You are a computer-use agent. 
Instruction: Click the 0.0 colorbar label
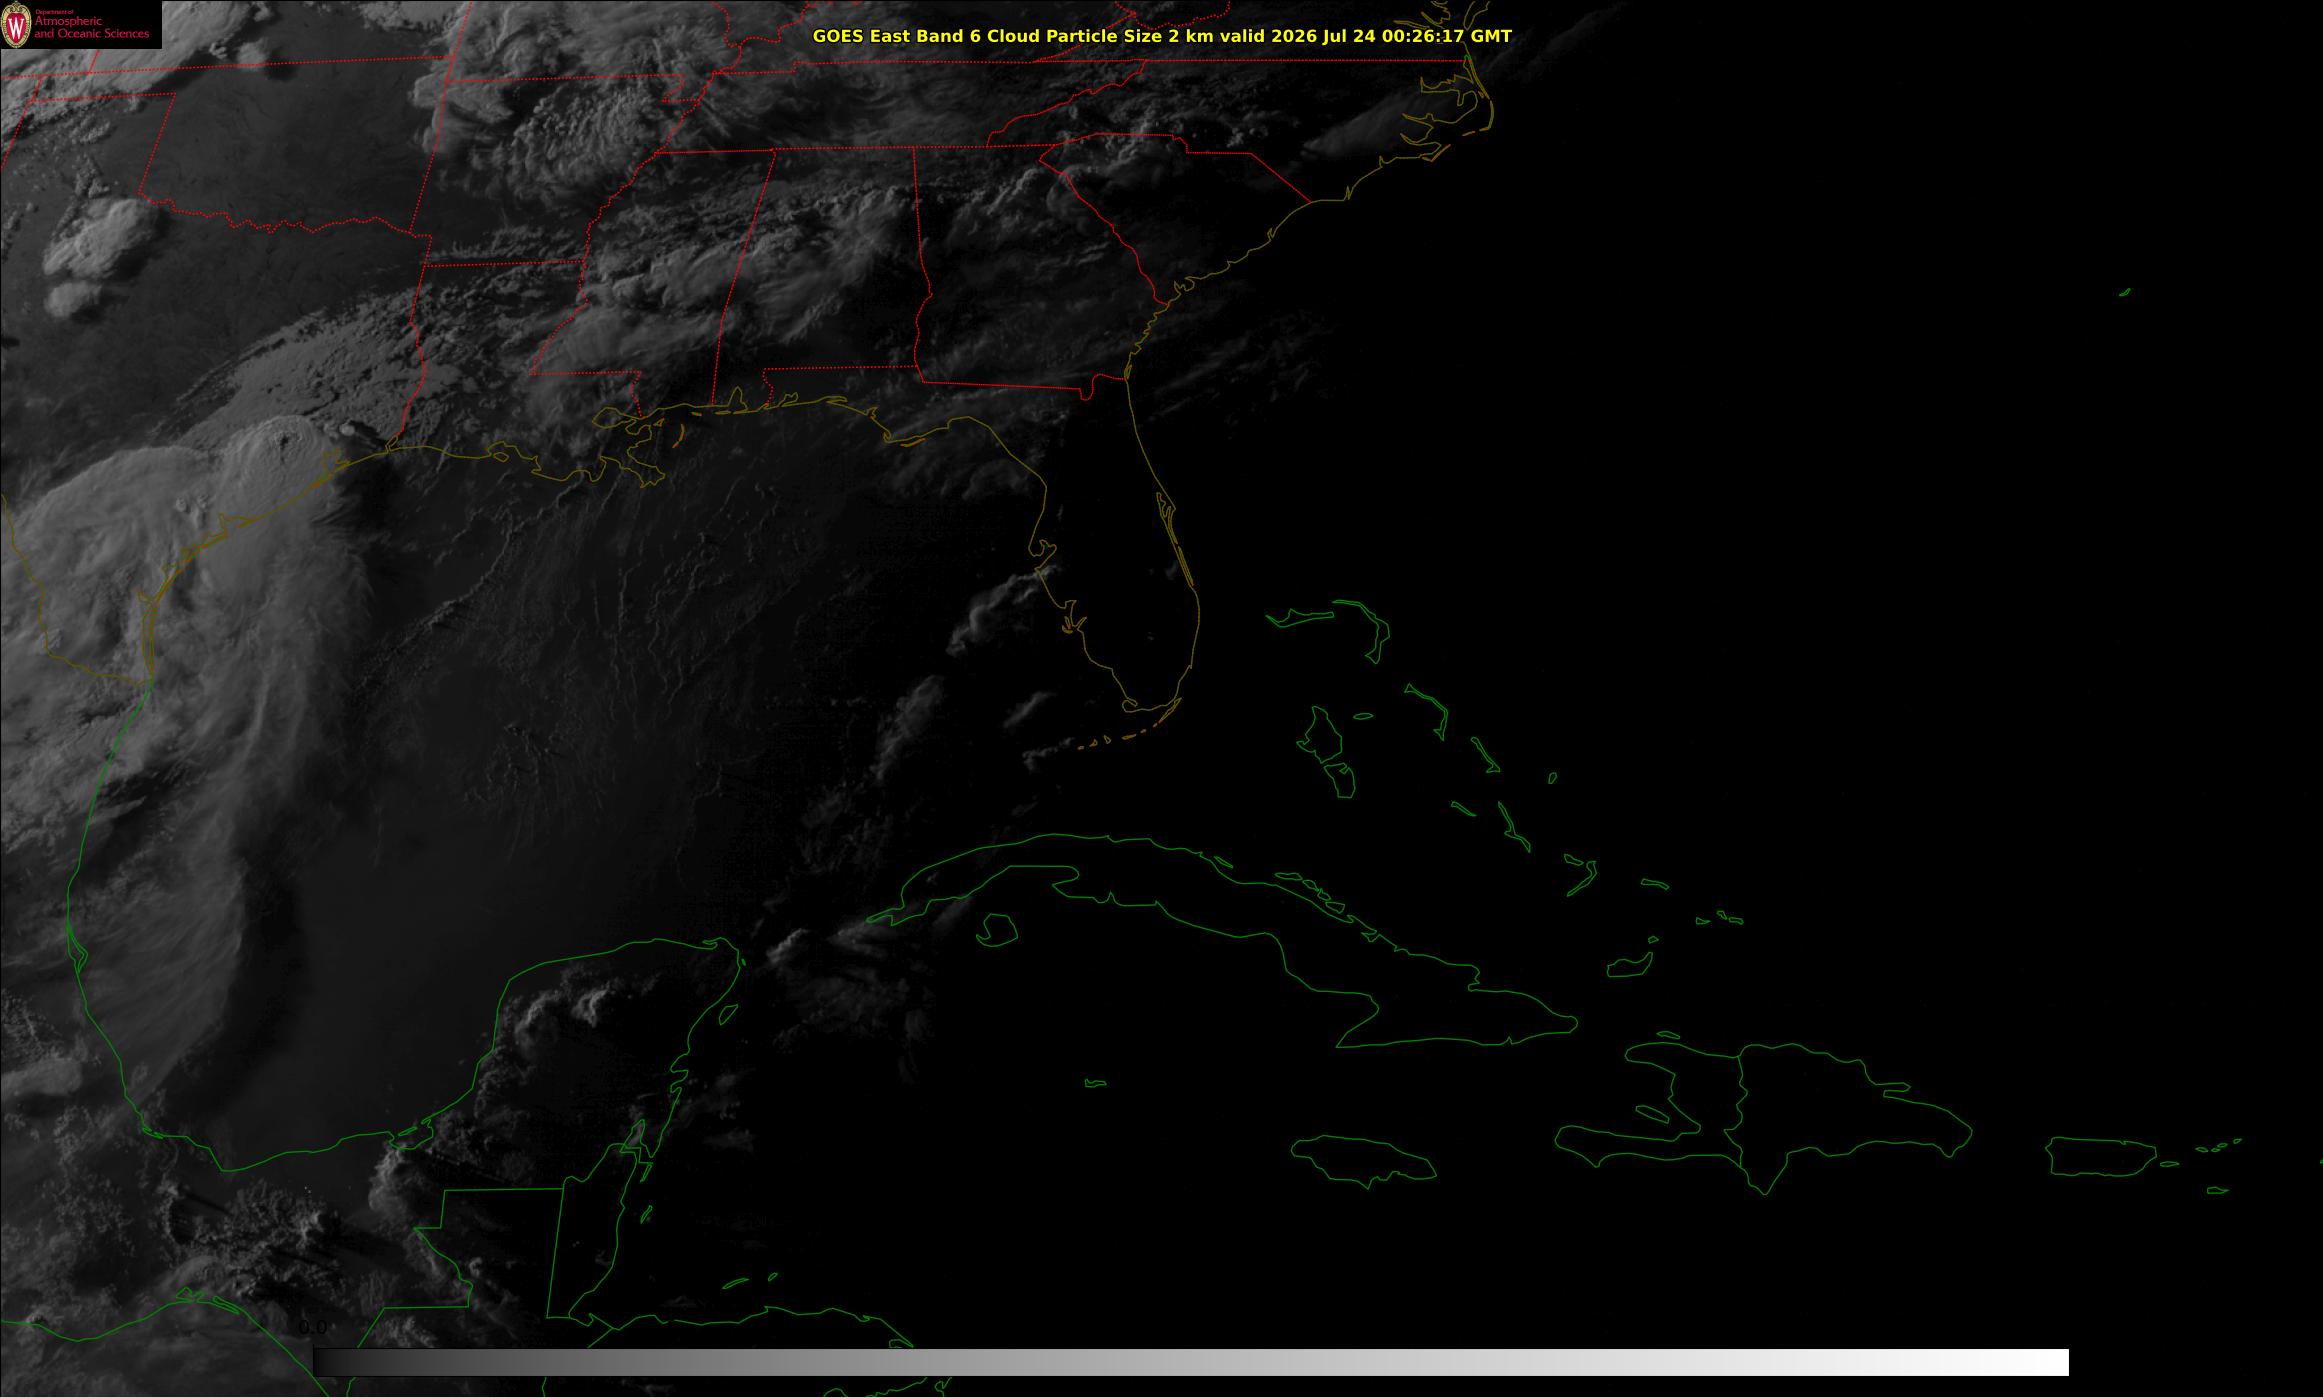click(313, 1328)
